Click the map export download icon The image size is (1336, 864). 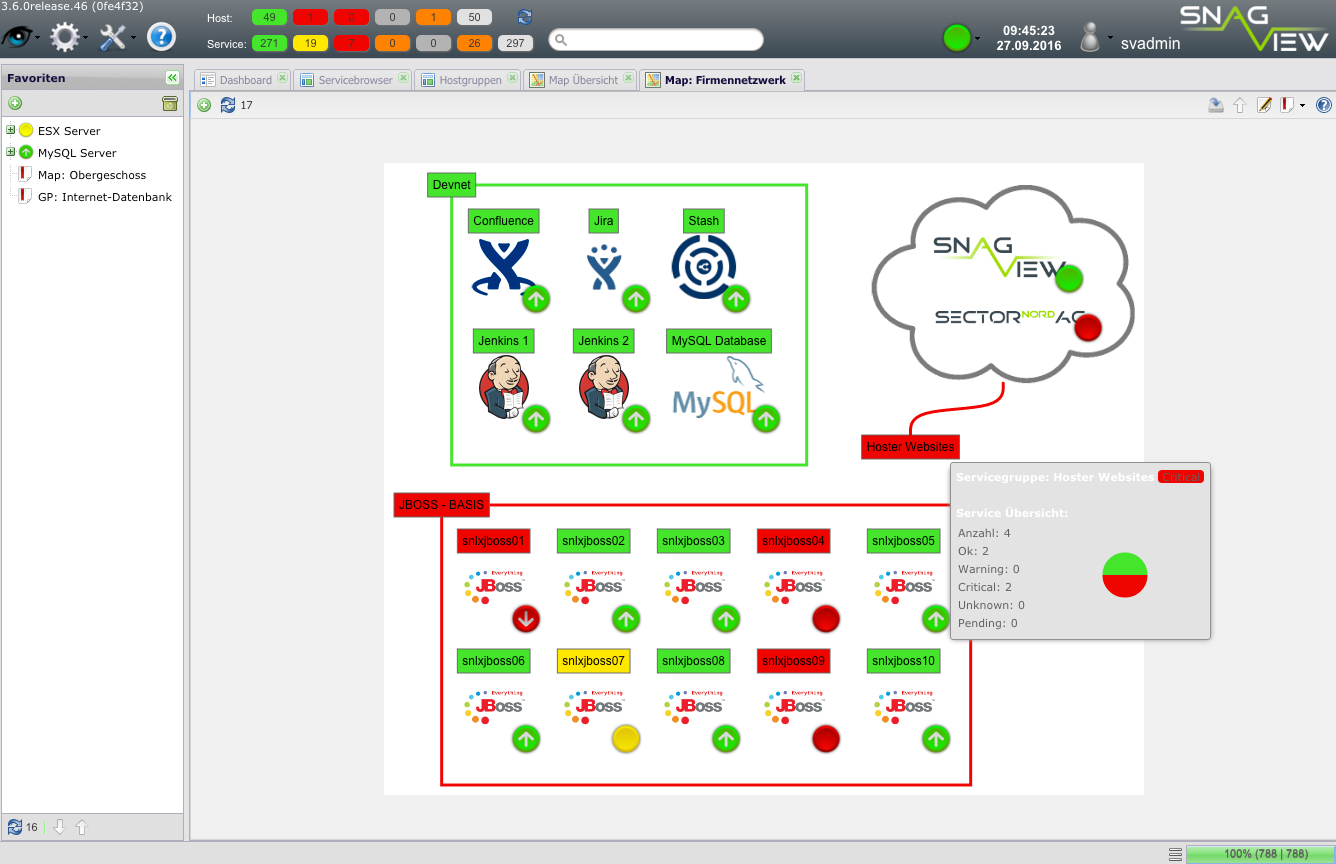tap(1216, 105)
